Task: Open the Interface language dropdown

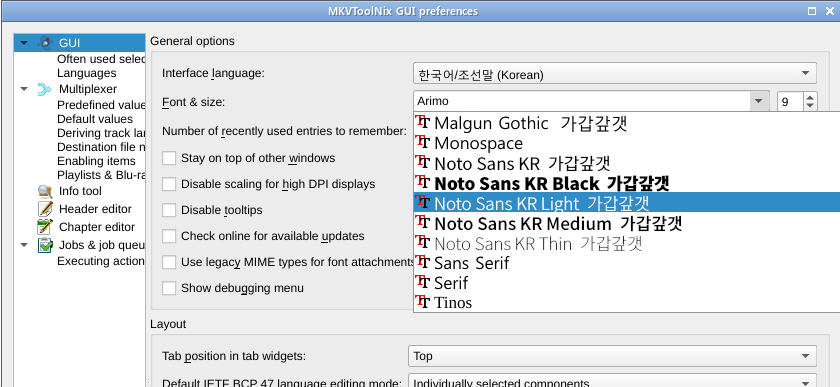Action: (614, 73)
